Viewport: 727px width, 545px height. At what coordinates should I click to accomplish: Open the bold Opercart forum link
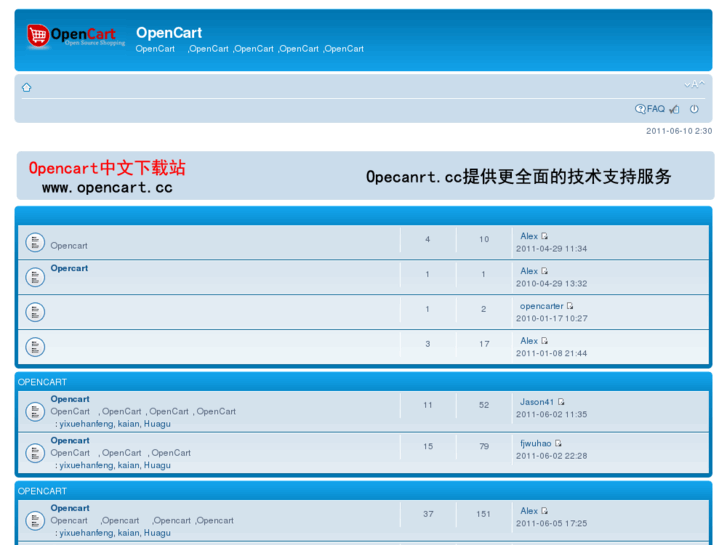(69, 268)
